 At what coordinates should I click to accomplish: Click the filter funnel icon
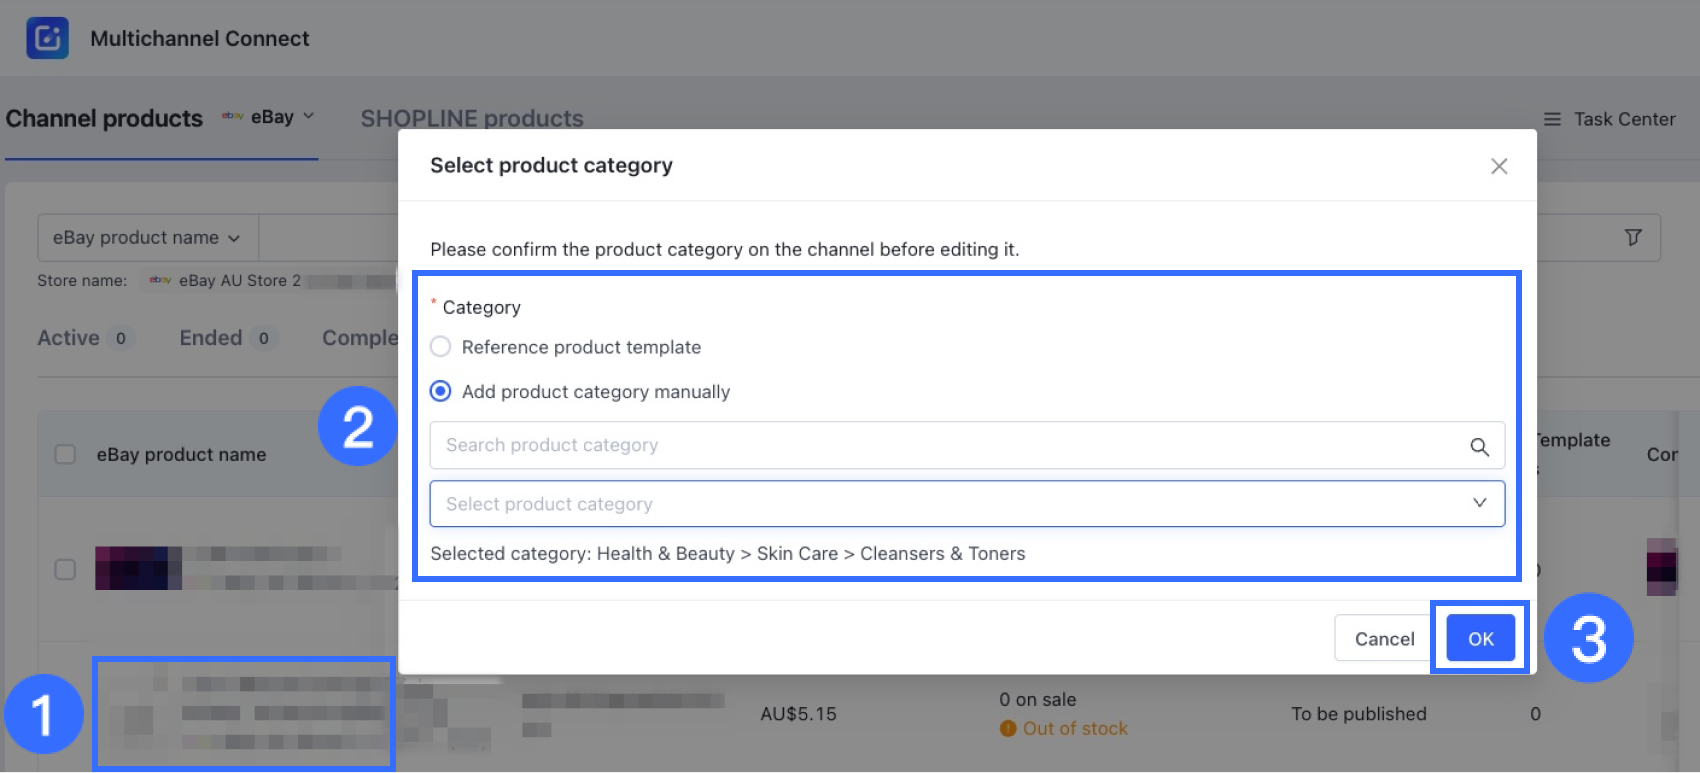coord(1633,237)
